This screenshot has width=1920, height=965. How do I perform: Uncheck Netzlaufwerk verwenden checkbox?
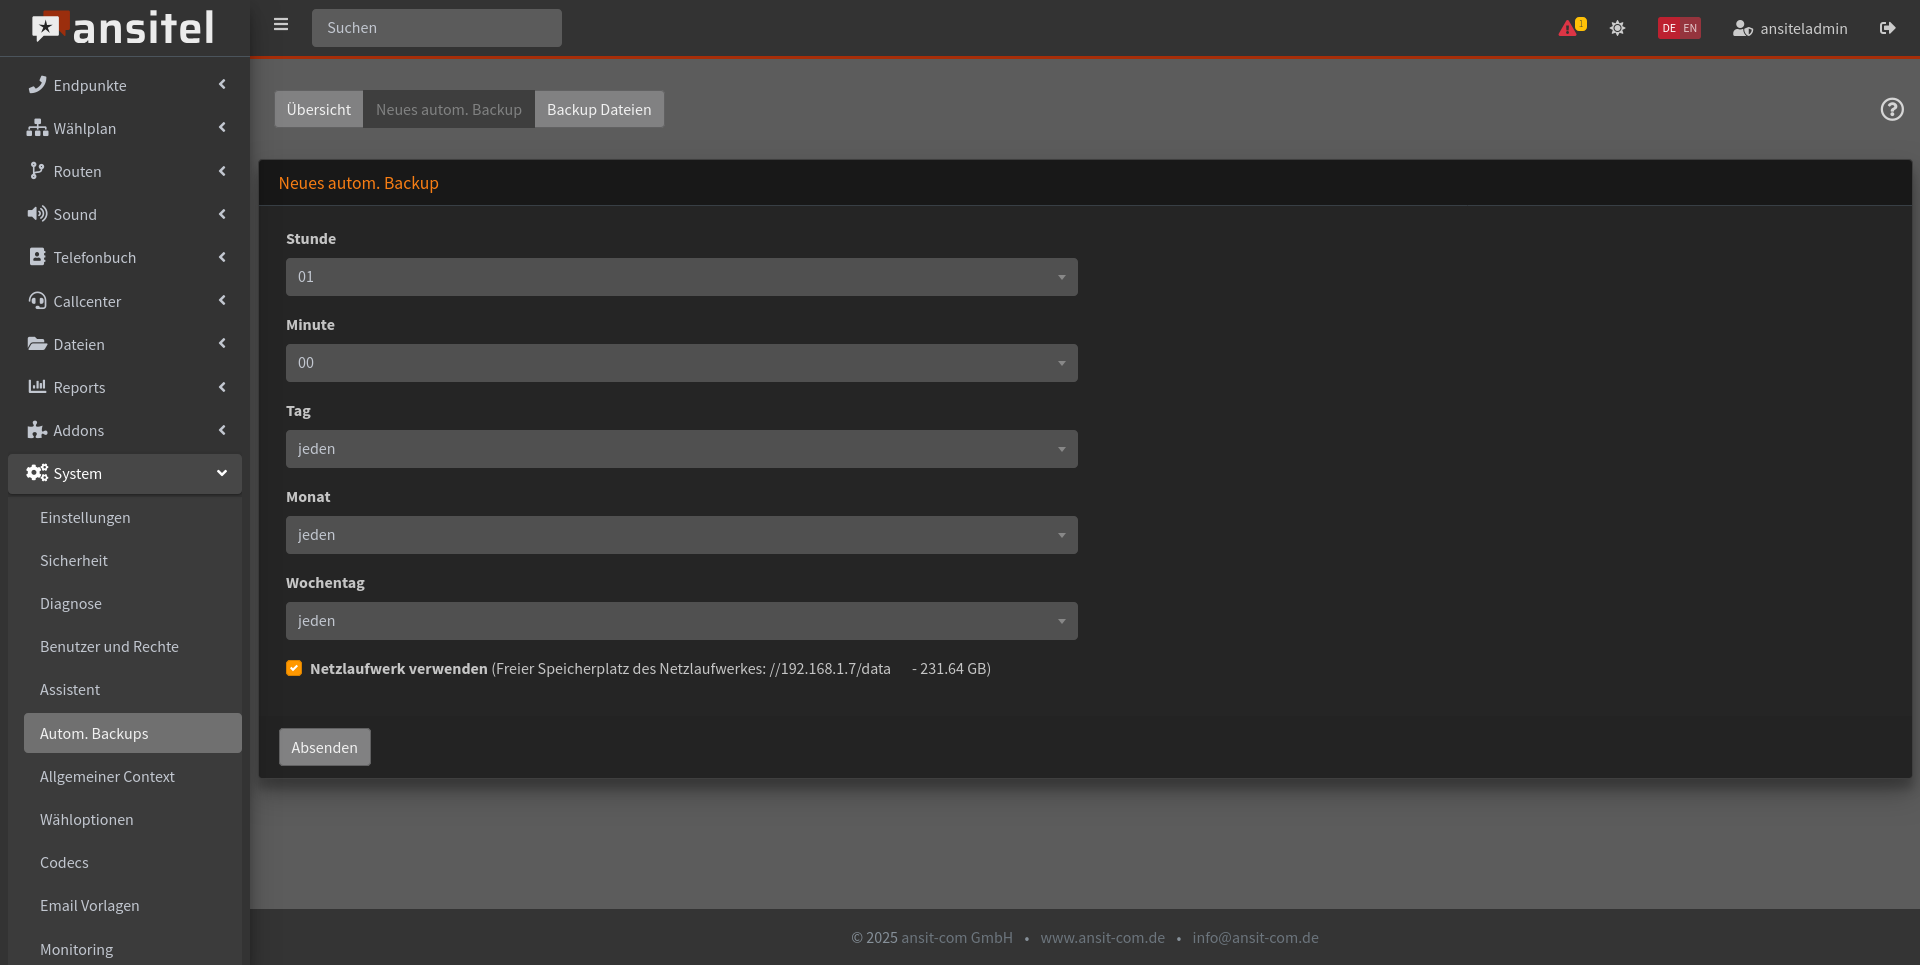pyautogui.click(x=294, y=668)
